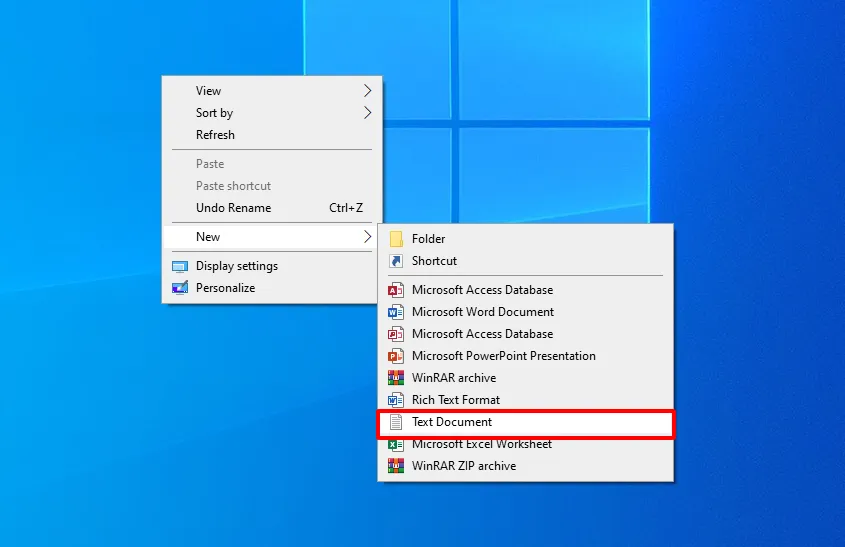The height and width of the screenshot is (547, 845).
Task: Click the arrow beside New
Action: point(367,237)
